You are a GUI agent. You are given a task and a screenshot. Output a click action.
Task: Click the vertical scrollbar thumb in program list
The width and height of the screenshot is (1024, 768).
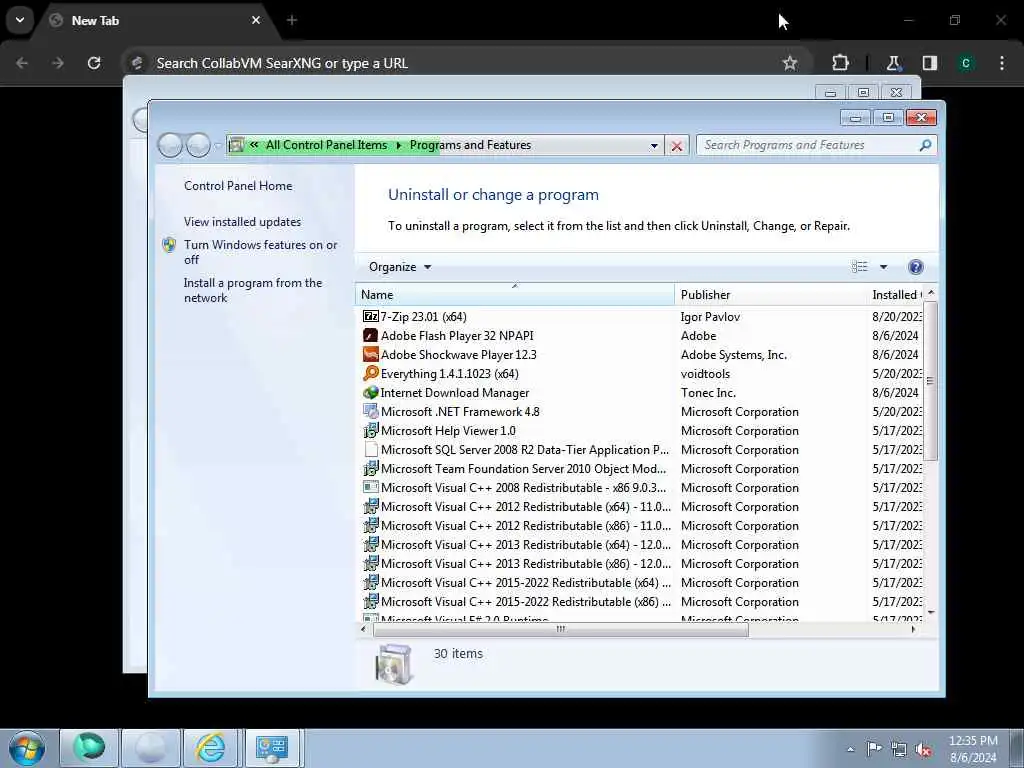coord(930,381)
